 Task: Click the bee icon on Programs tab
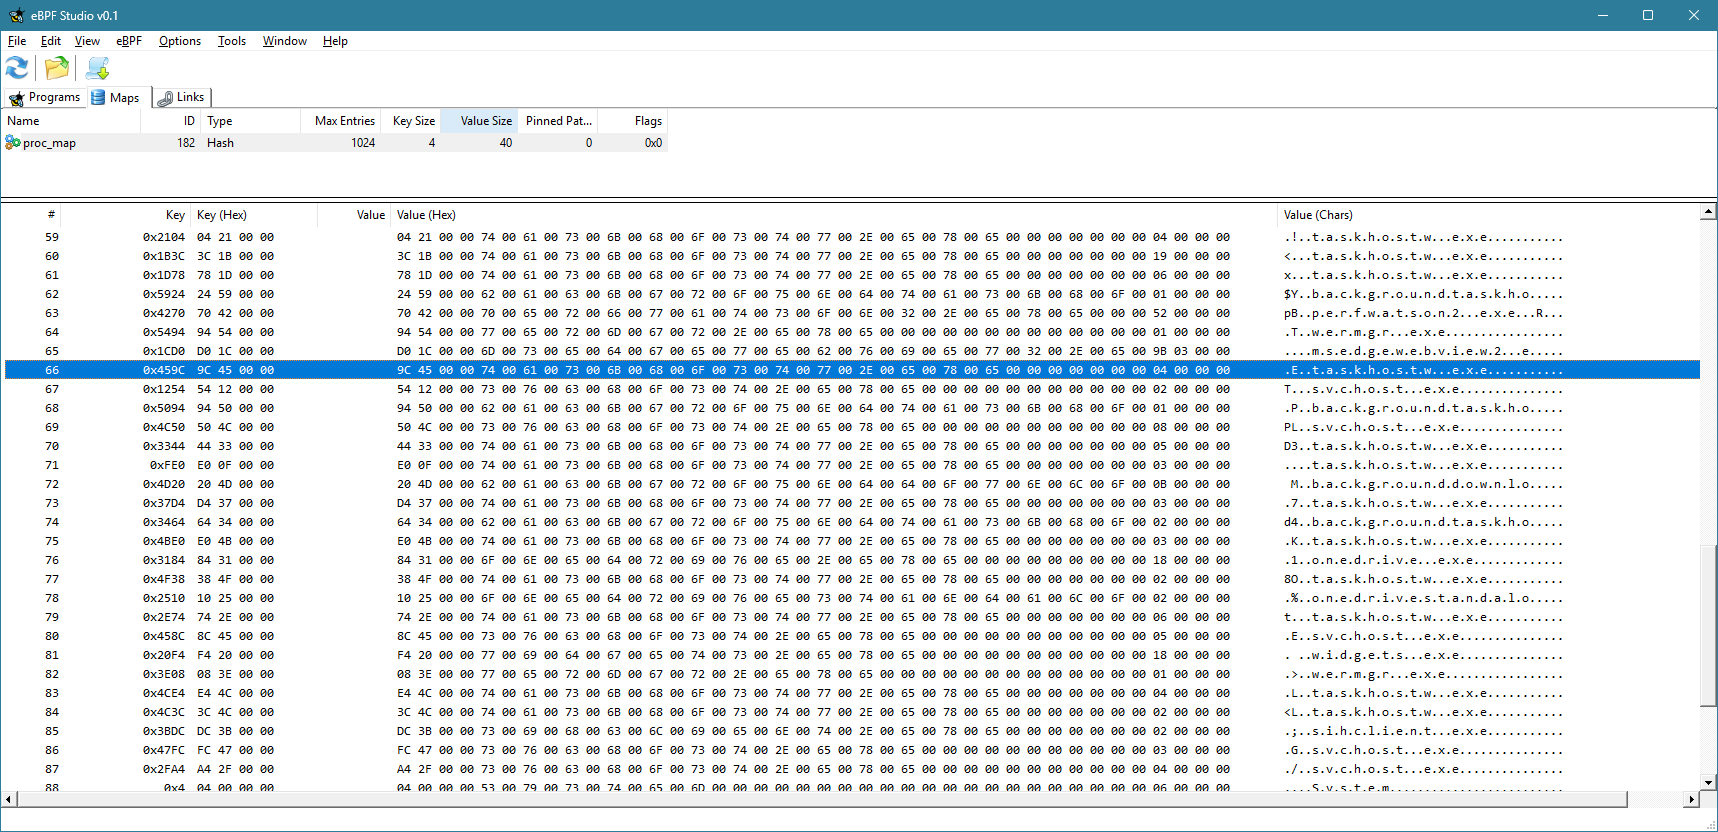pos(16,98)
